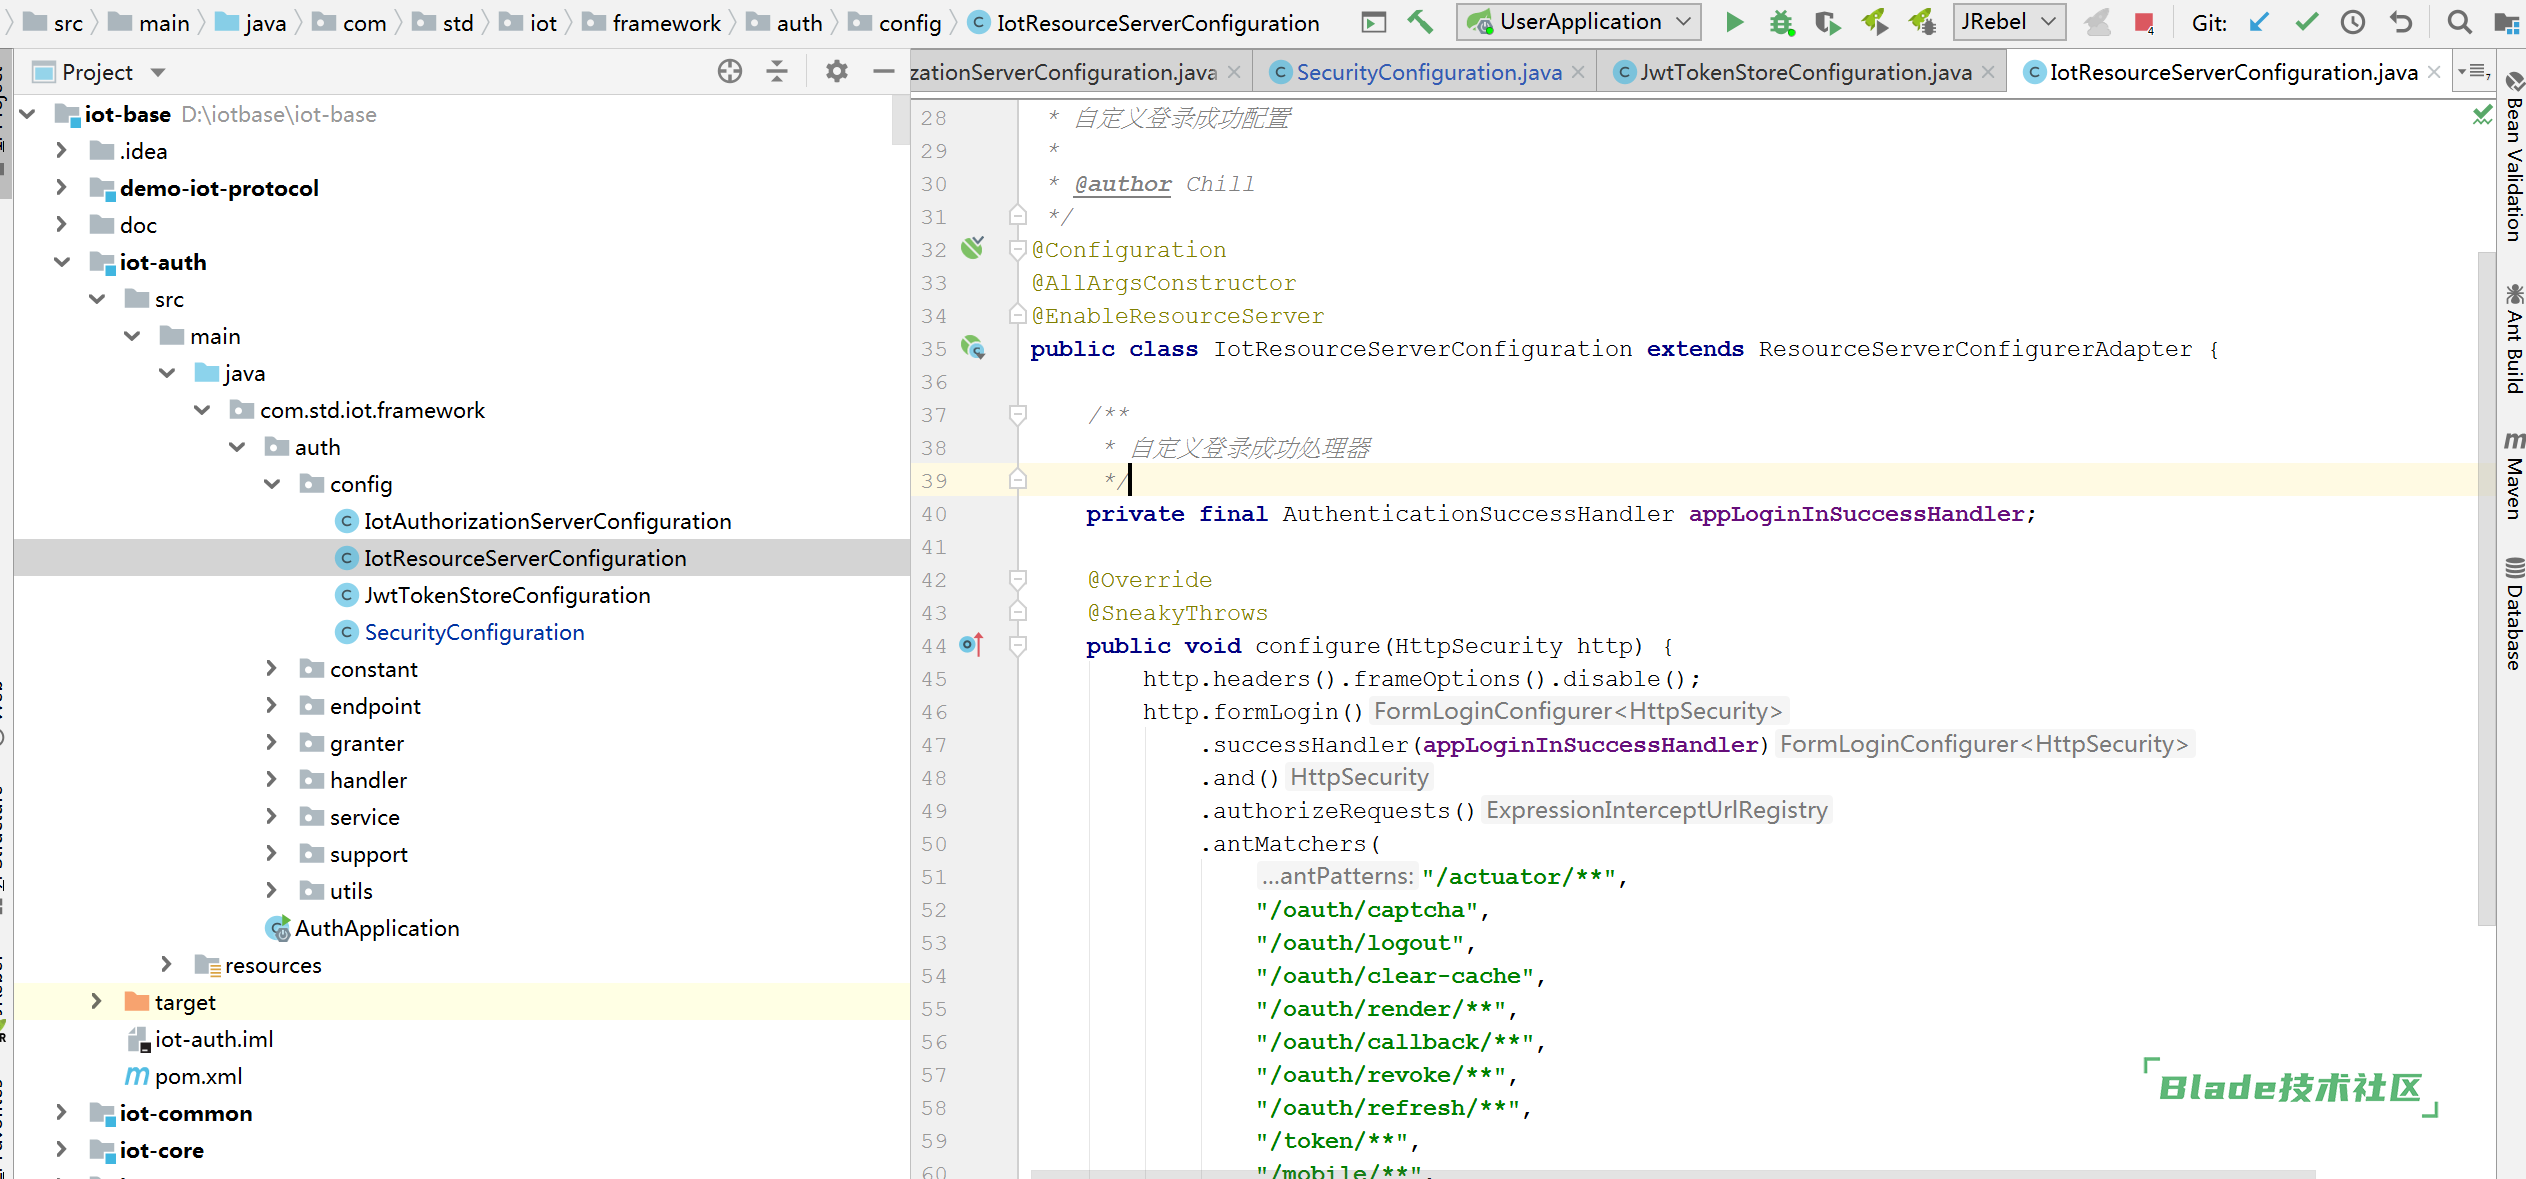Viewport: 2526px width, 1179px height.
Task: Start debugging with the green bug icon
Action: (x=1781, y=22)
